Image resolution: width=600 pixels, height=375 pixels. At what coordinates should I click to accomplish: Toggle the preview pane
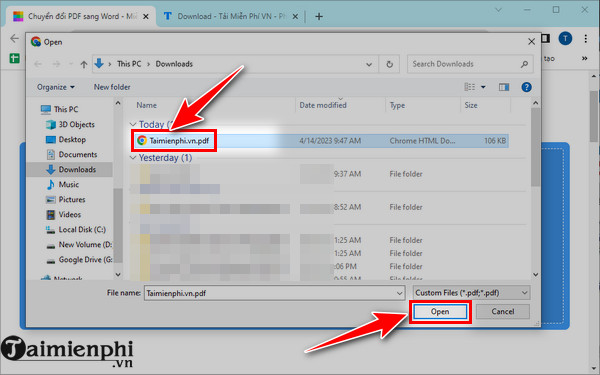504,87
